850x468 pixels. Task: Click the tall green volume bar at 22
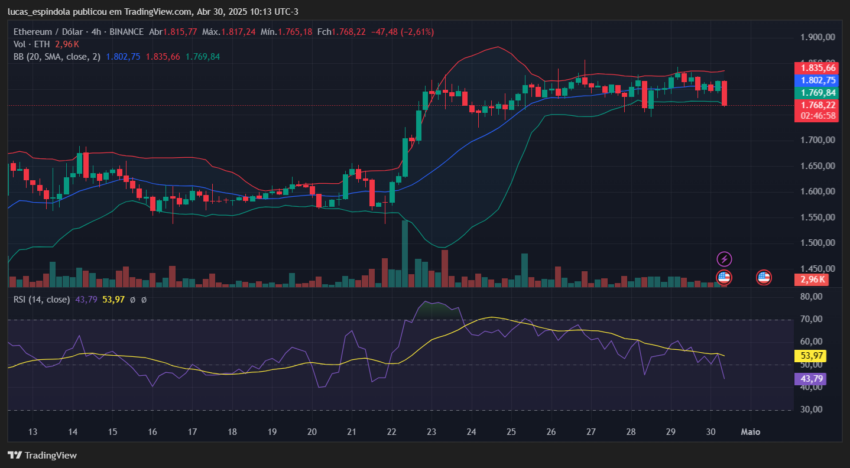(x=405, y=254)
